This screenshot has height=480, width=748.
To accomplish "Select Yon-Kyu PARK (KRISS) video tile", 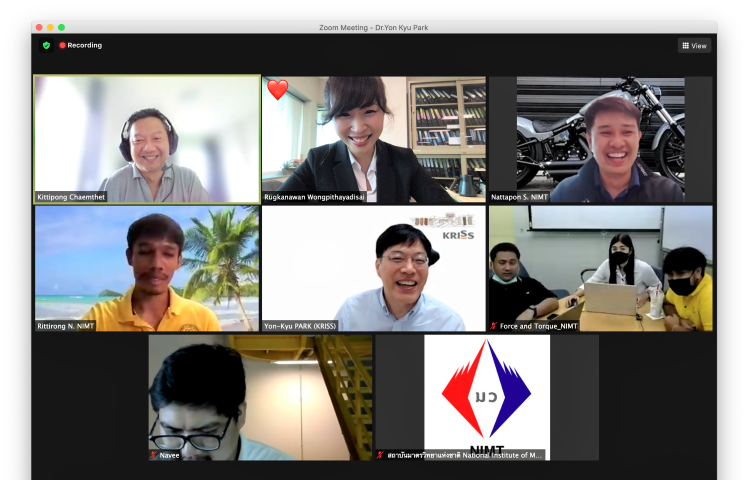I will tap(373, 268).
